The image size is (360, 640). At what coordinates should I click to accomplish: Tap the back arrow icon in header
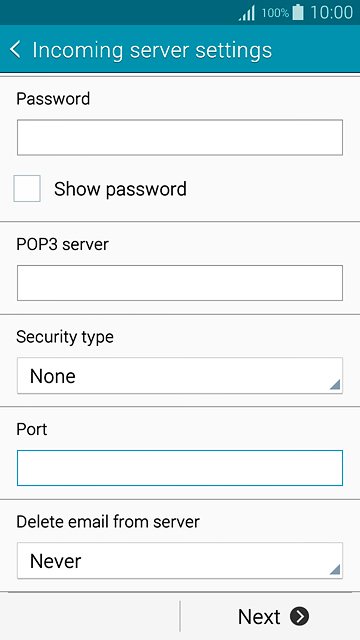[x=15, y=50]
